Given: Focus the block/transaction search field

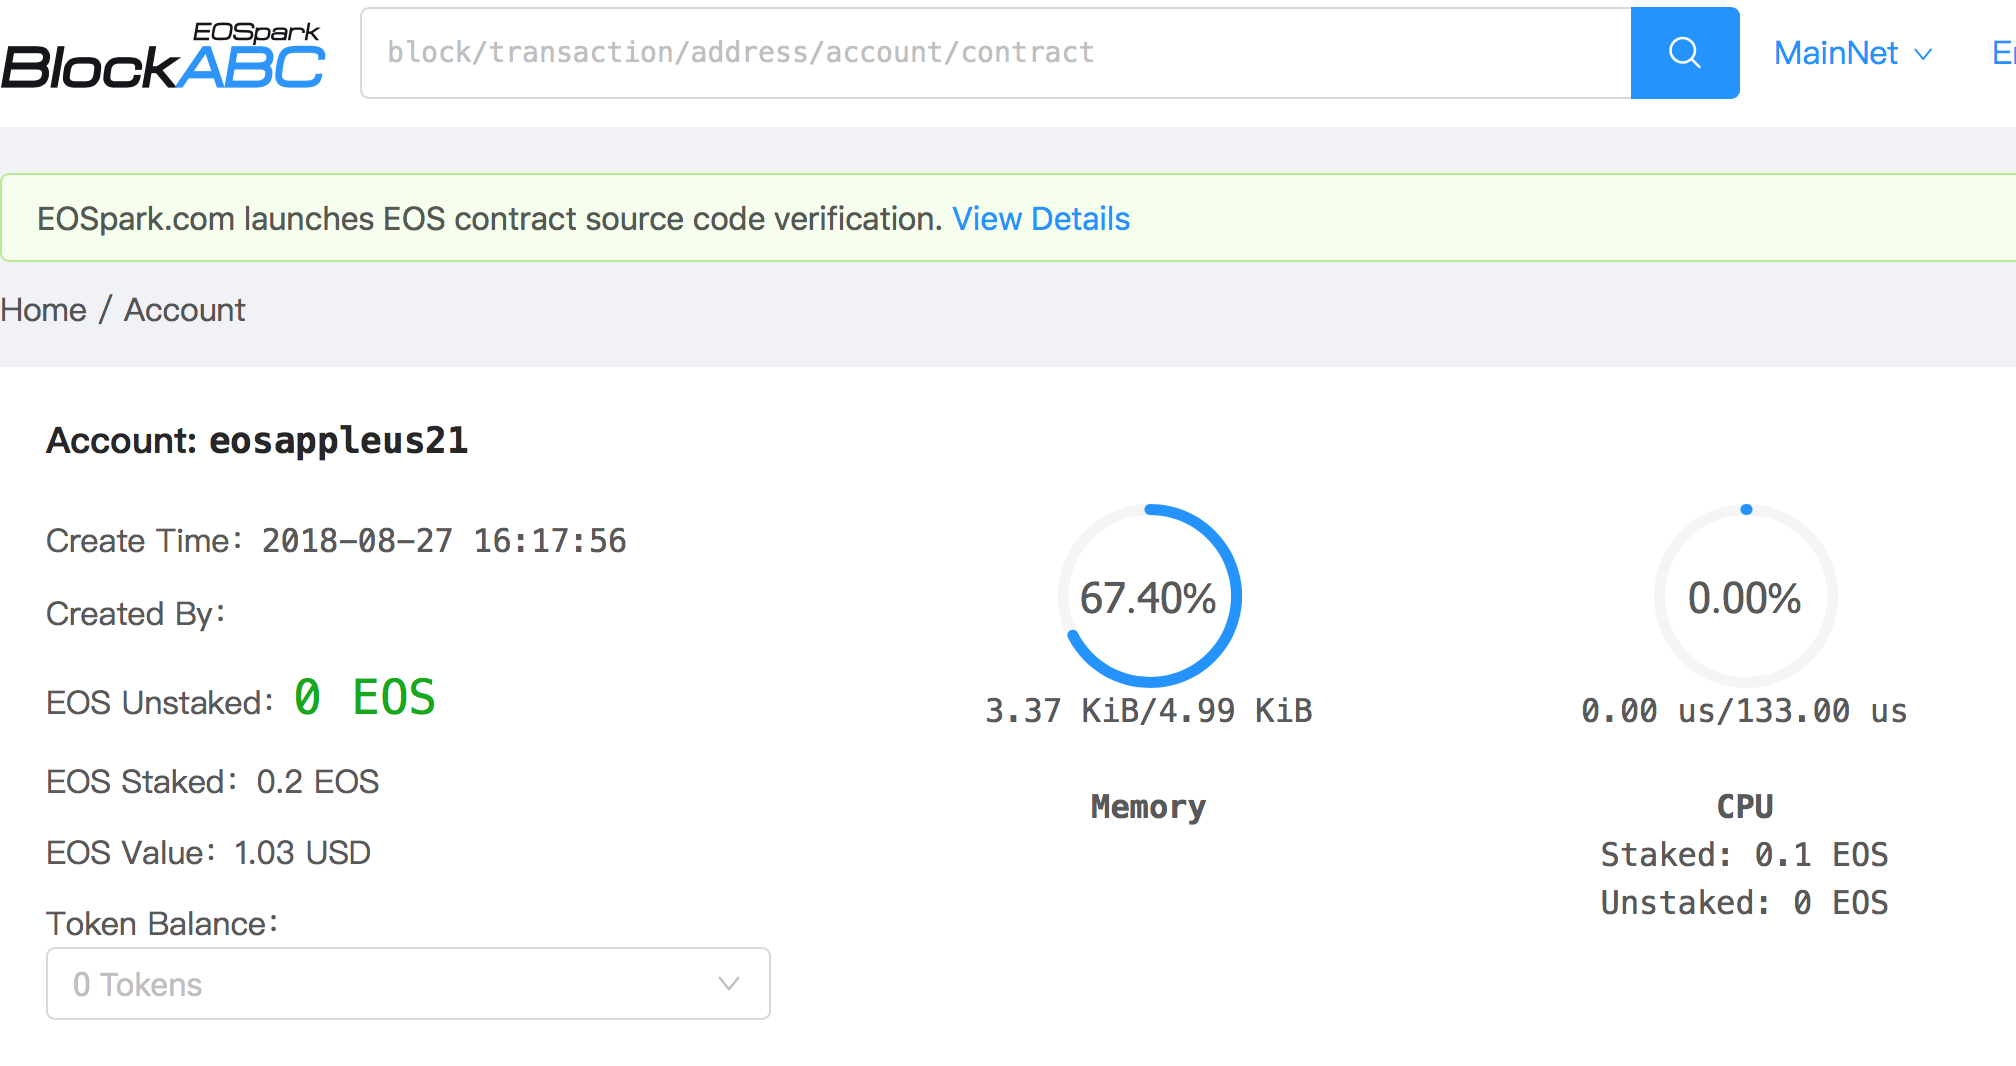Looking at the screenshot, I should point(995,53).
